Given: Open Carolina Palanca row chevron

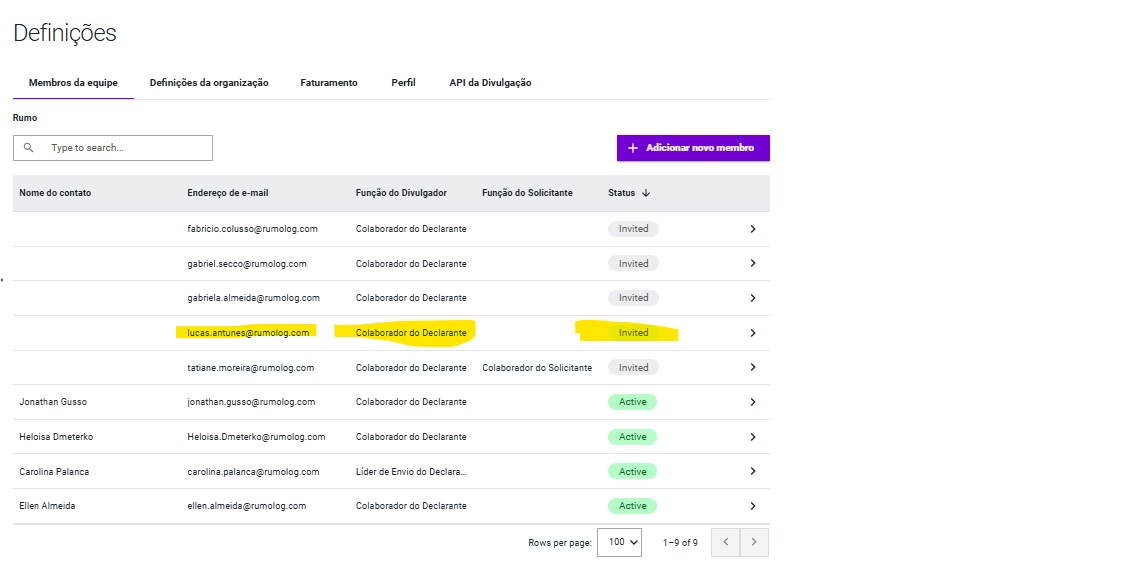Looking at the screenshot, I should [x=752, y=471].
